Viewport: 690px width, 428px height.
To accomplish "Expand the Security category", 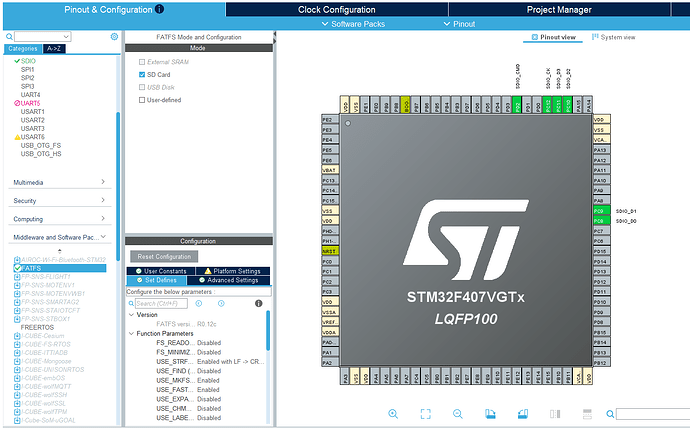I will [x=59, y=201].
